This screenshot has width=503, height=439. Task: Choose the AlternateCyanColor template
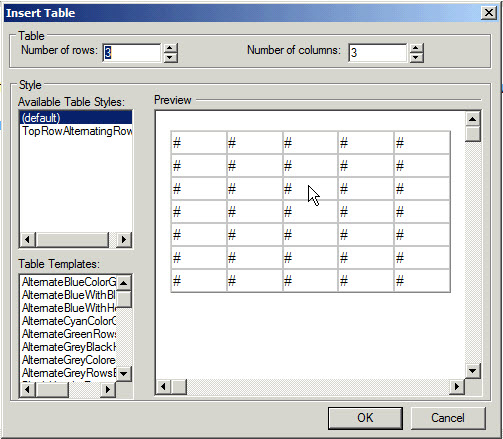click(x=68, y=321)
